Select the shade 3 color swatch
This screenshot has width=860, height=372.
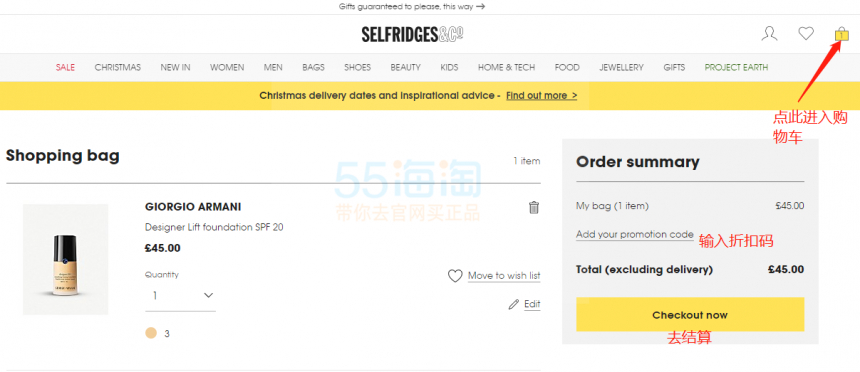point(151,333)
